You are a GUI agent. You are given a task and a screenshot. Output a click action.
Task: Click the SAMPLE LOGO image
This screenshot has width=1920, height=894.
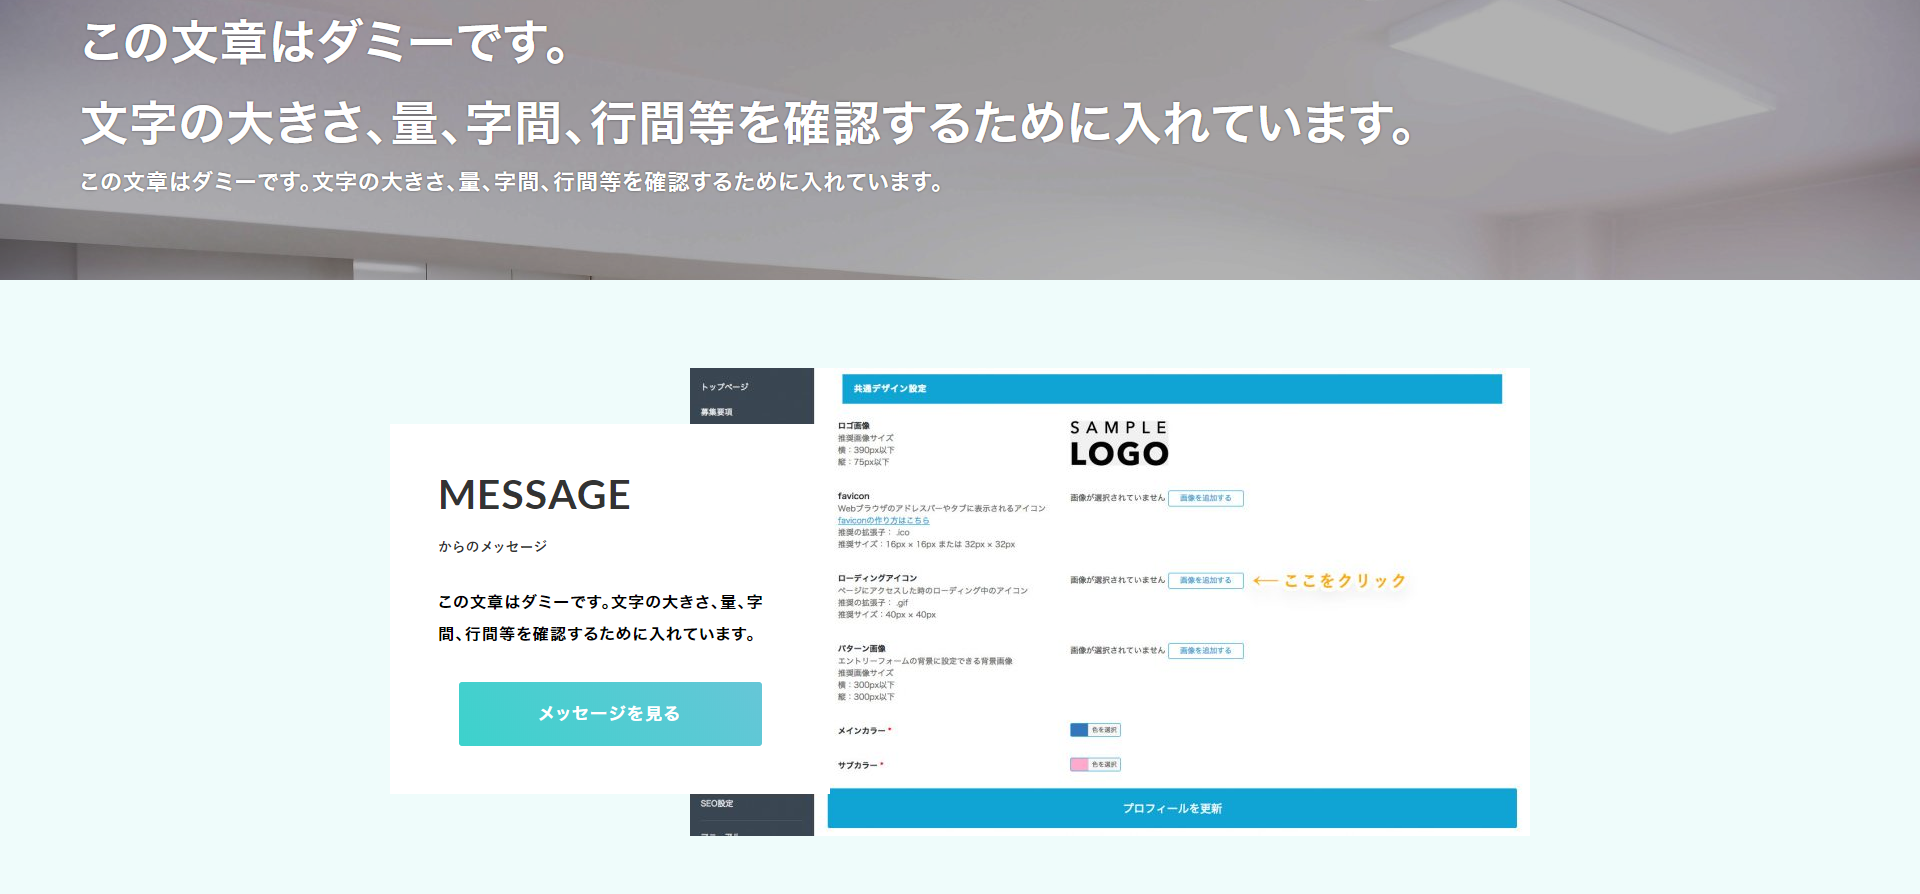[x=1119, y=444]
